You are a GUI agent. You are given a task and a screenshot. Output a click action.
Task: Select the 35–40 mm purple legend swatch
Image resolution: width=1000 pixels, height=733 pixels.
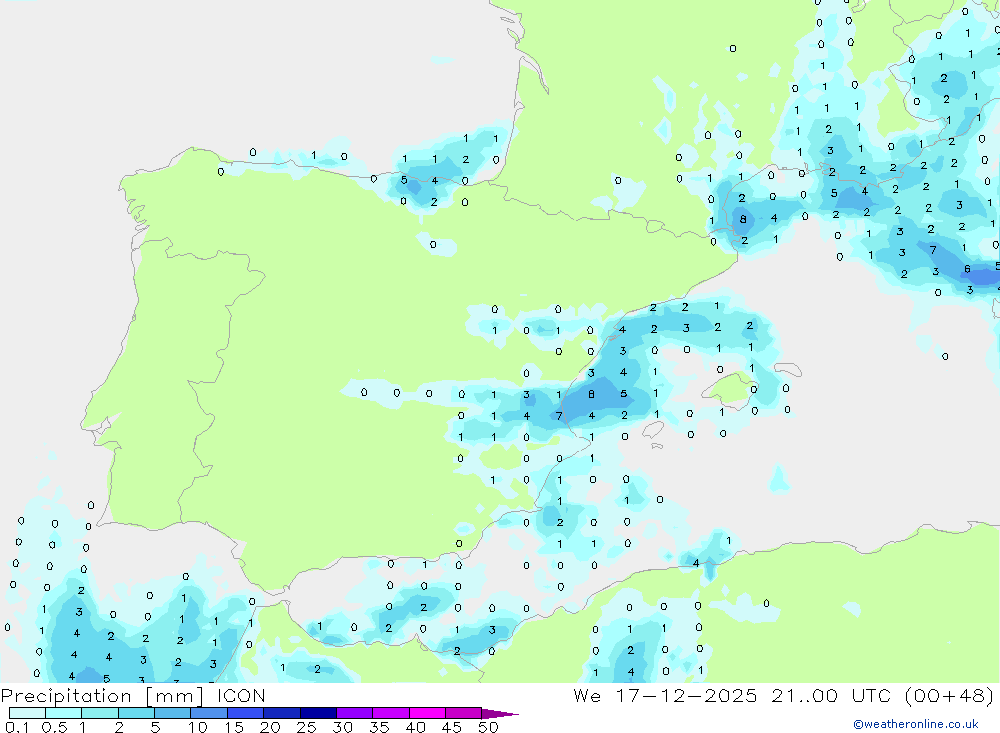click(x=391, y=713)
